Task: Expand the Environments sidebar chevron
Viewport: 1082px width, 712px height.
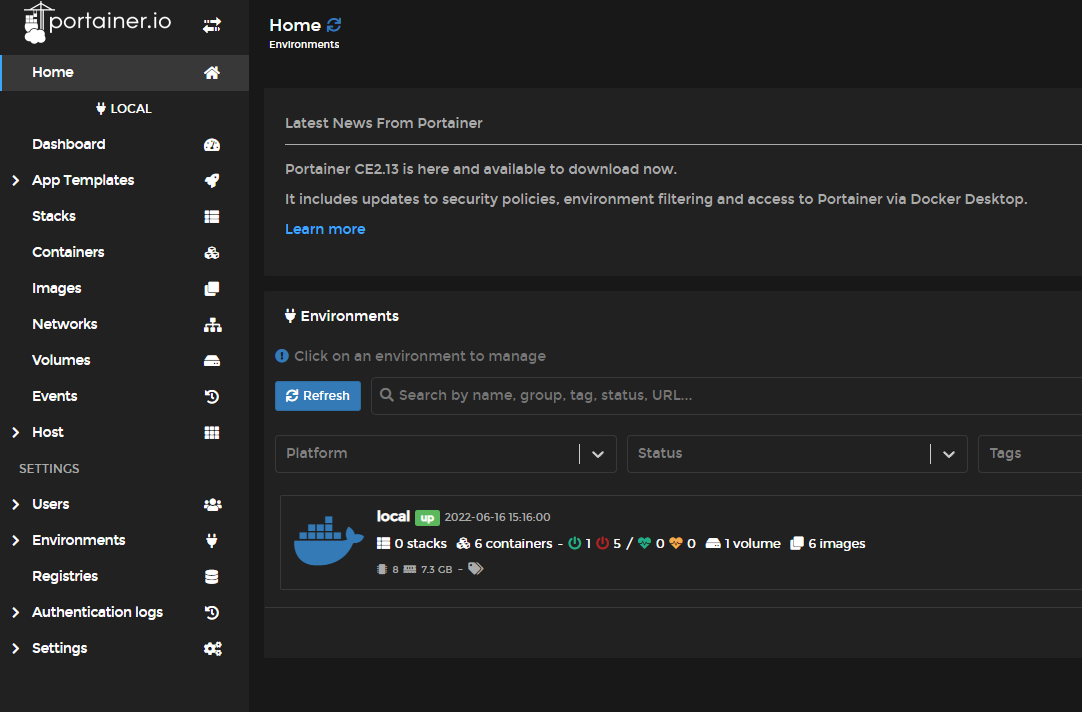Action: [x=16, y=540]
